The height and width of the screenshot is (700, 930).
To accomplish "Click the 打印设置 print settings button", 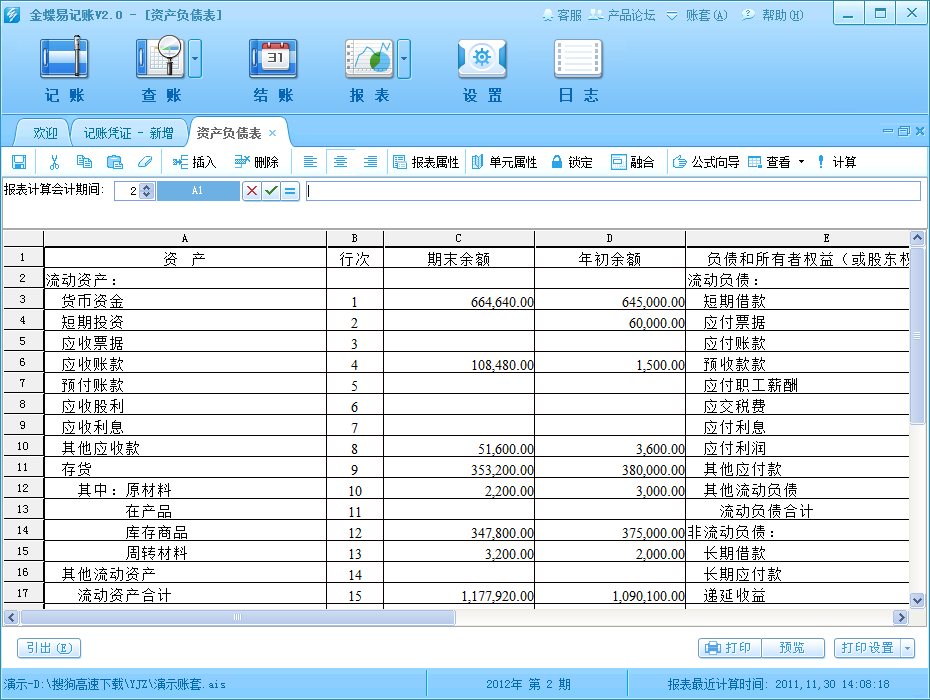I will coord(867,648).
